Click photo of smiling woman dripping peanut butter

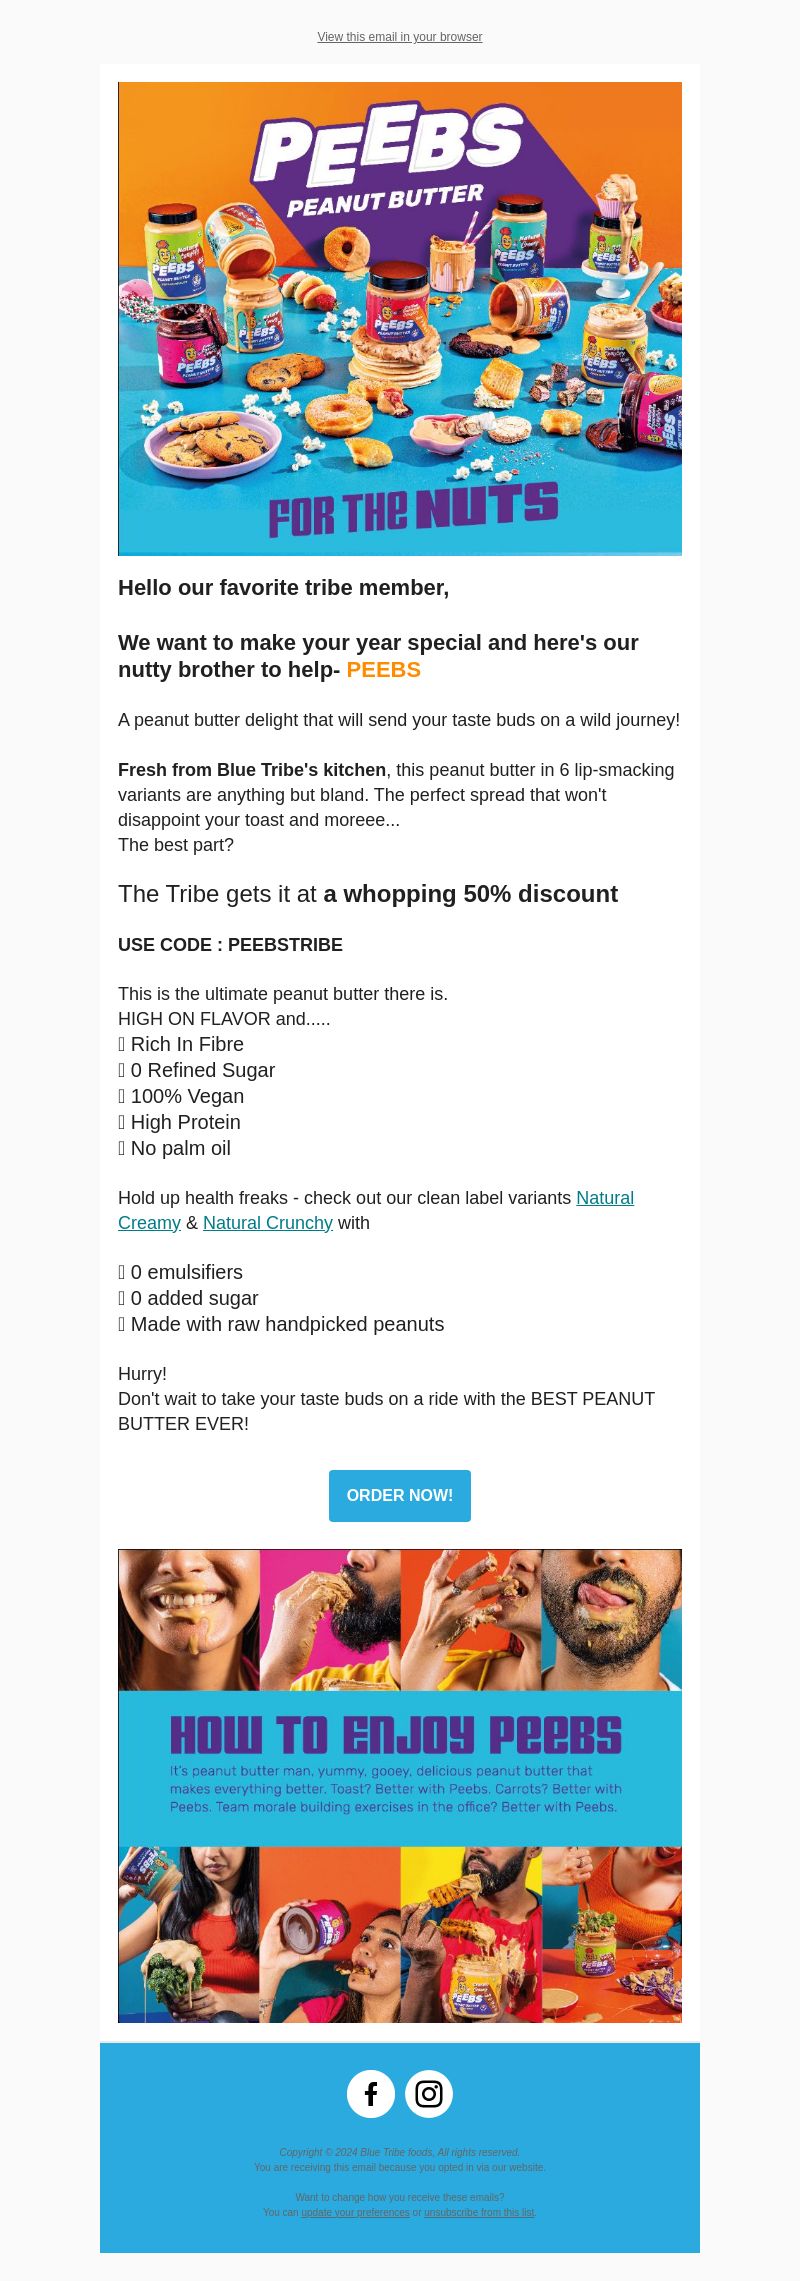coord(189,1620)
